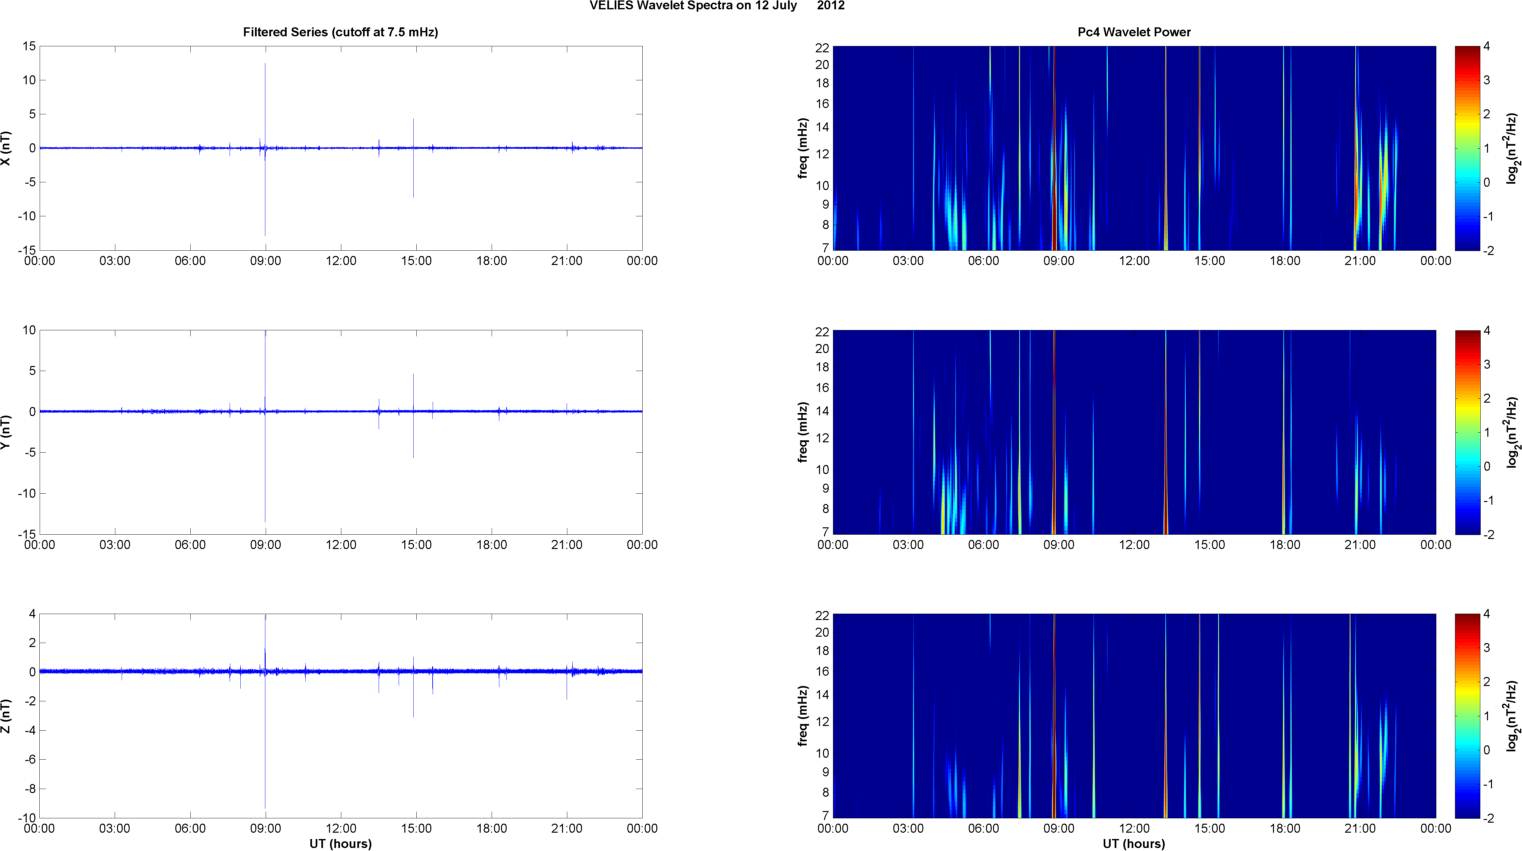Click the 'X (nT)' y-axis label
Screen dimensions: 1522x851
[7, 148]
